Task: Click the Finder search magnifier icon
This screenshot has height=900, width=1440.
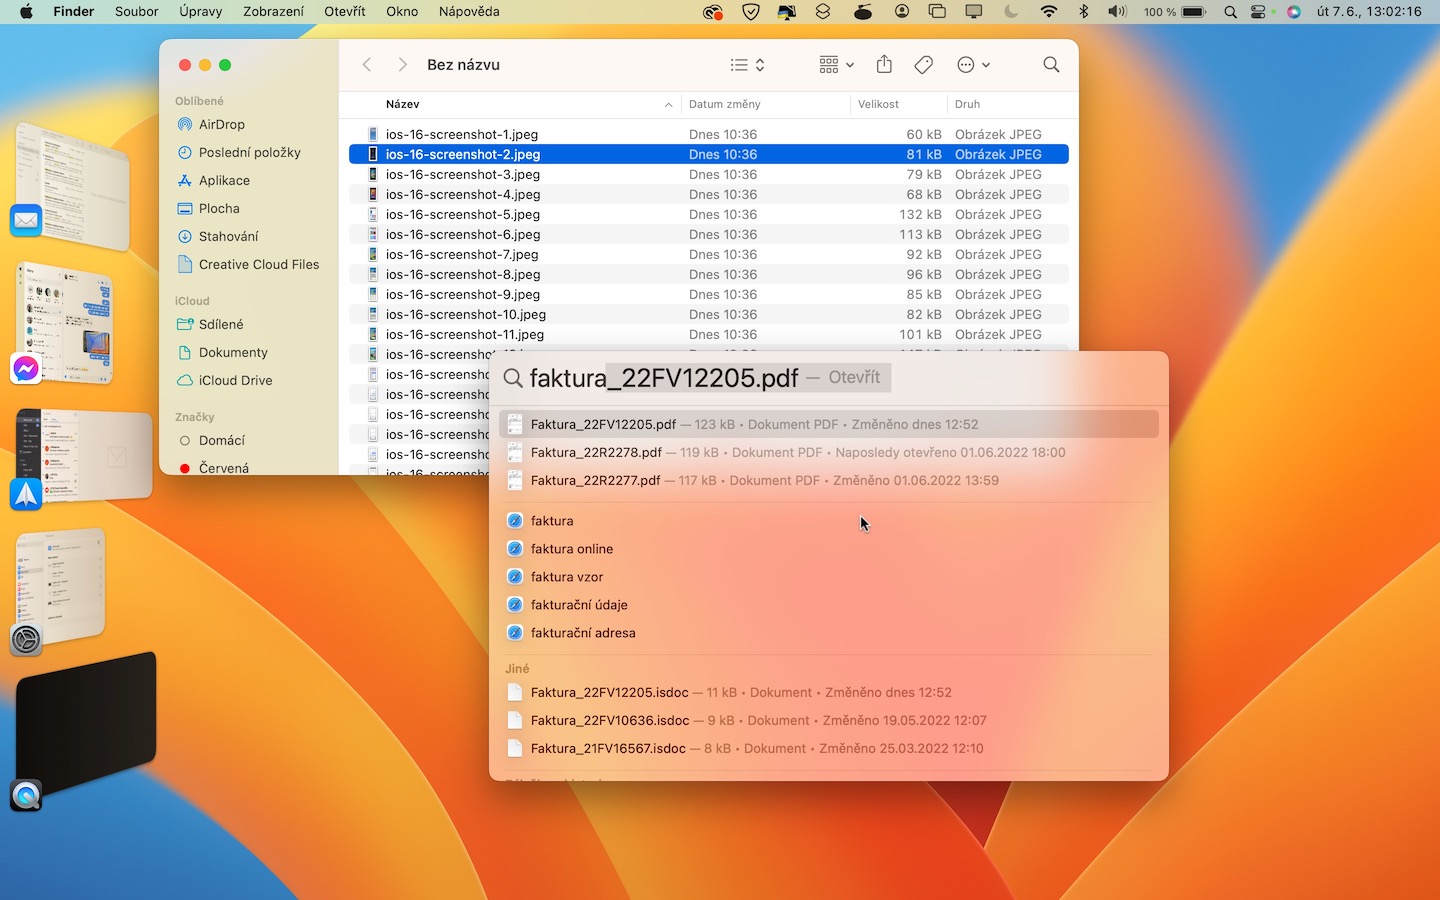Action: 1051,65
